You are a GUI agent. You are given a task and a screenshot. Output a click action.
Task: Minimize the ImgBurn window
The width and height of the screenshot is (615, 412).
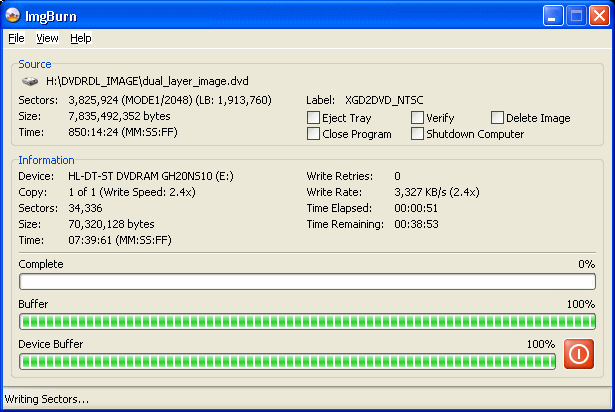coord(553,16)
